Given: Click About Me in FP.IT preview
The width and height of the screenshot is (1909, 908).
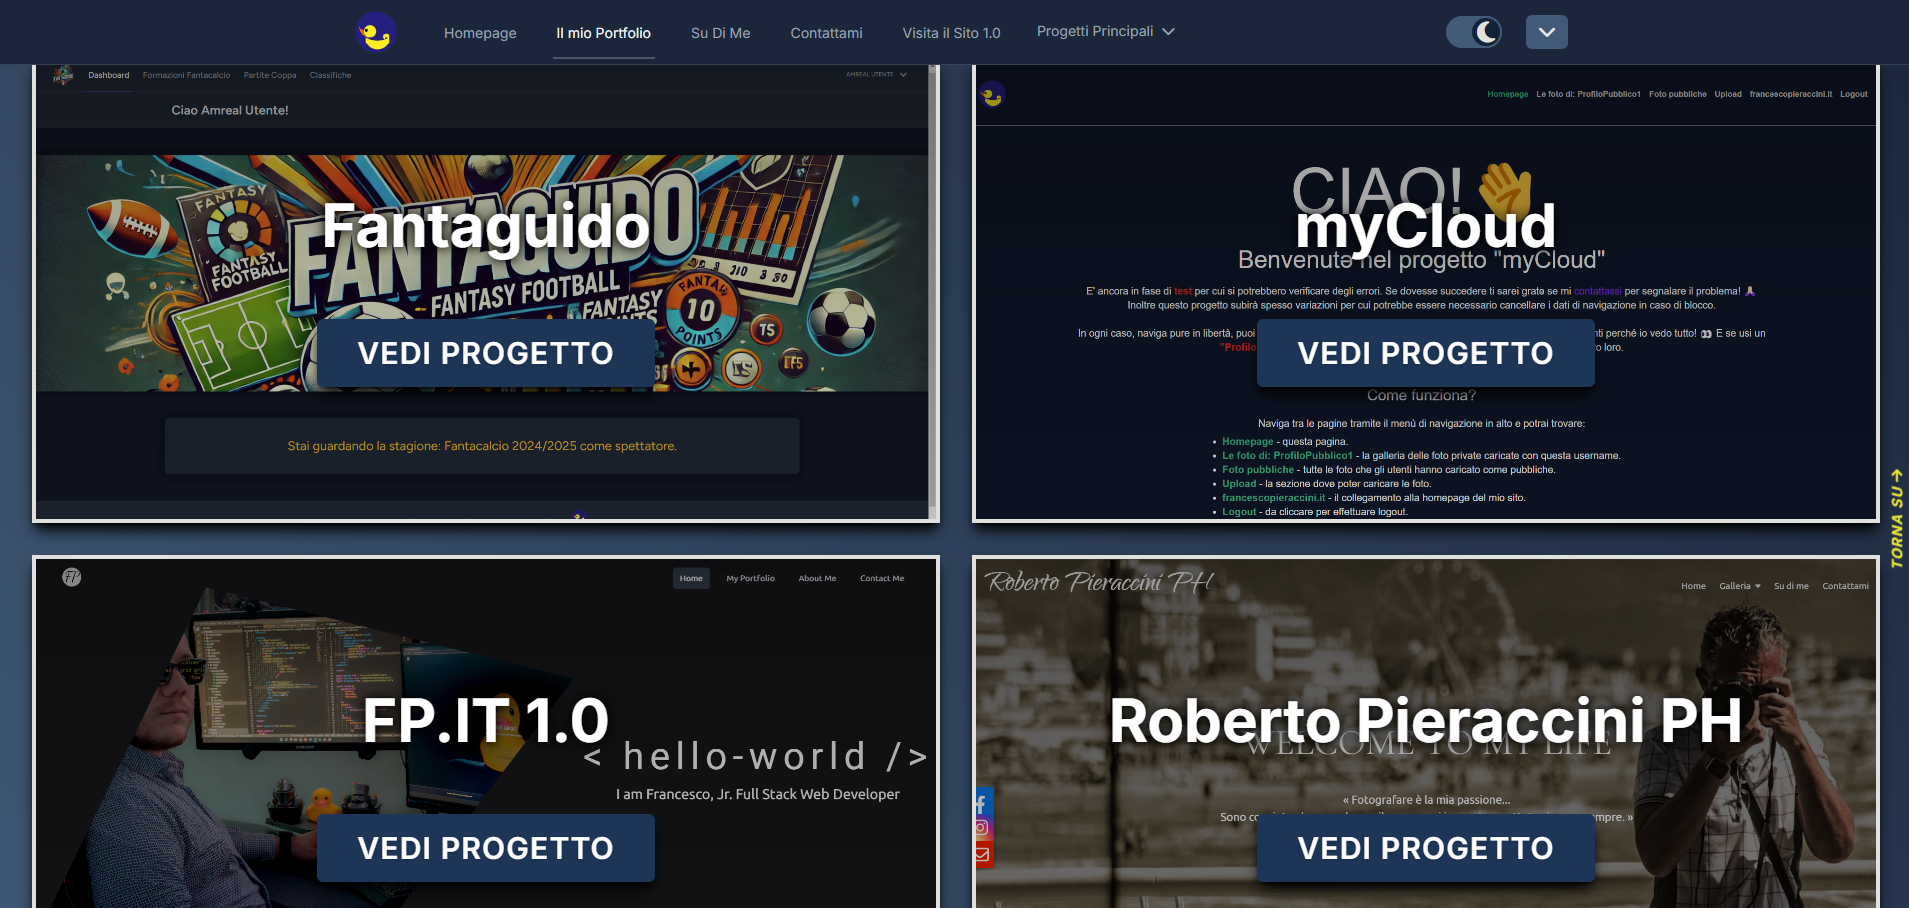Looking at the screenshot, I should (817, 578).
